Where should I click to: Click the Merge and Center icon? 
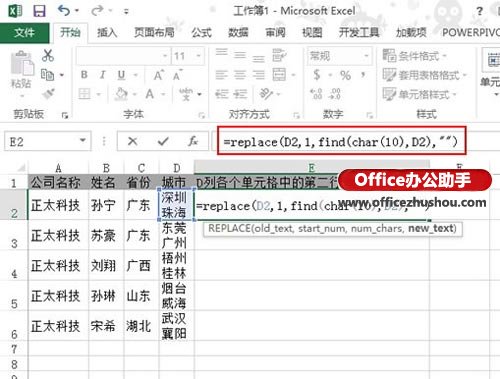click(279, 75)
